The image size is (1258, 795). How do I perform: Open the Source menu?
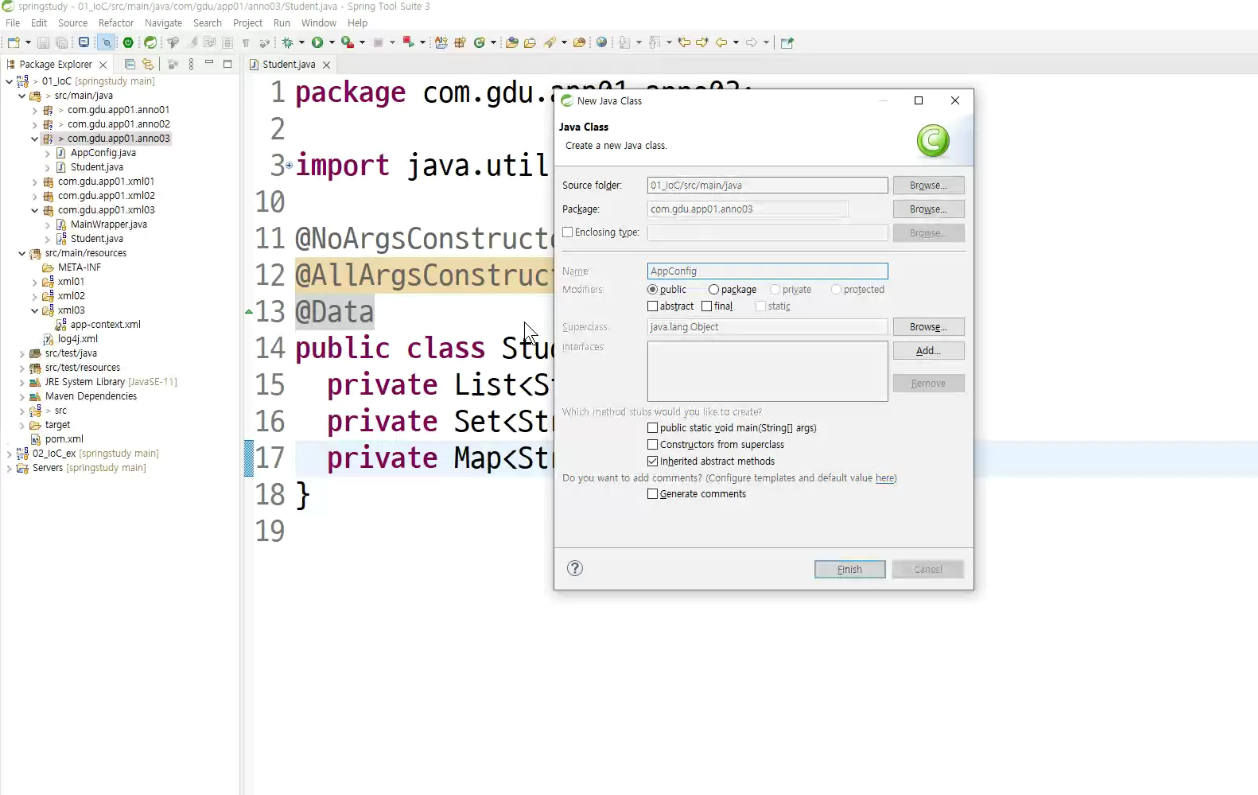point(73,22)
